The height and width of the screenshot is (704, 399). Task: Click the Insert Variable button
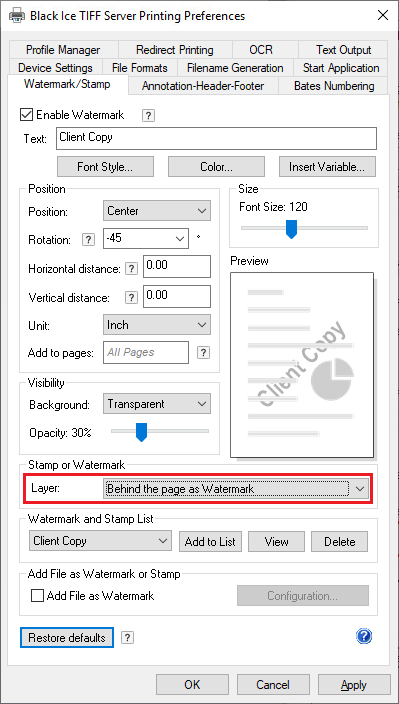327,167
